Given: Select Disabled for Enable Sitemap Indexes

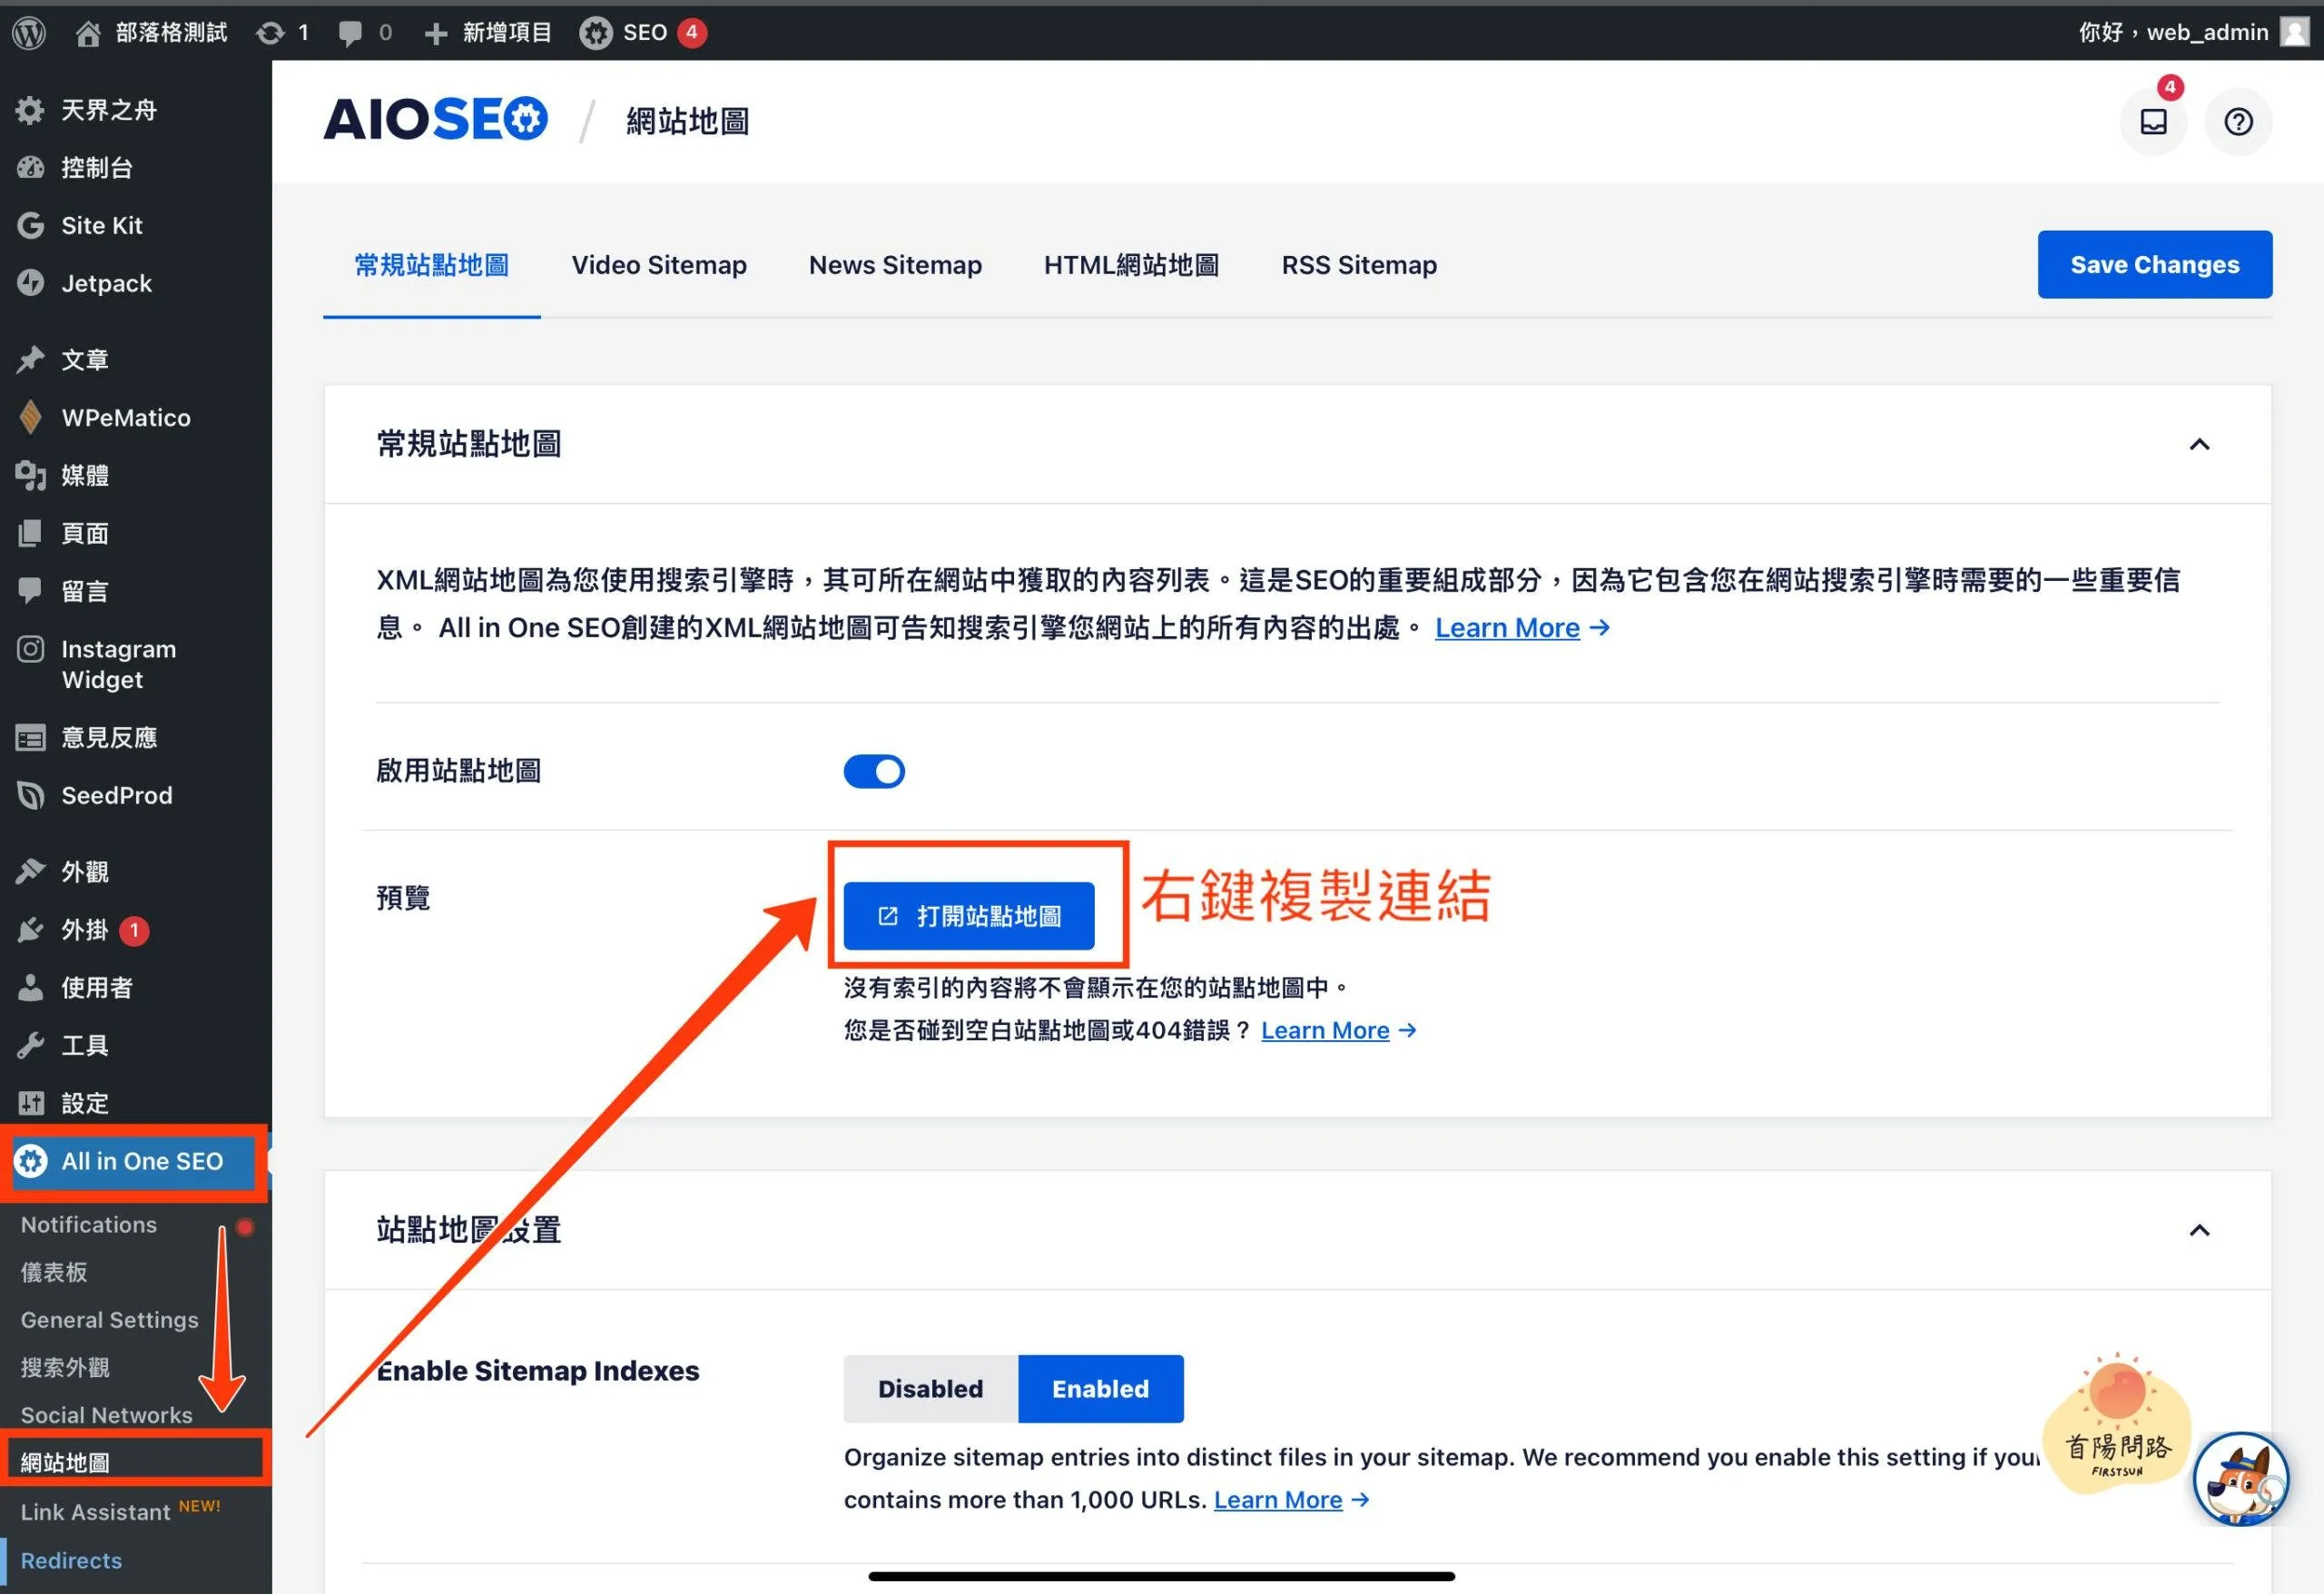Looking at the screenshot, I should [x=930, y=1388].
